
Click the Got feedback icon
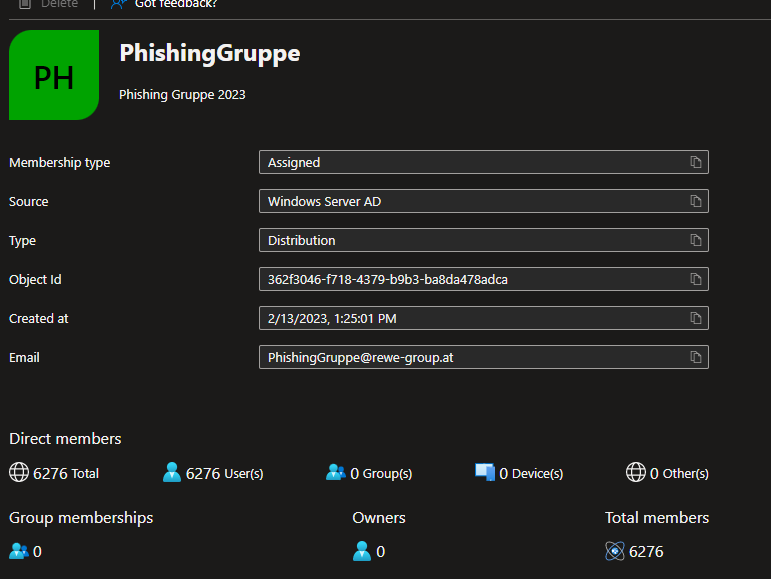[119, 4]
